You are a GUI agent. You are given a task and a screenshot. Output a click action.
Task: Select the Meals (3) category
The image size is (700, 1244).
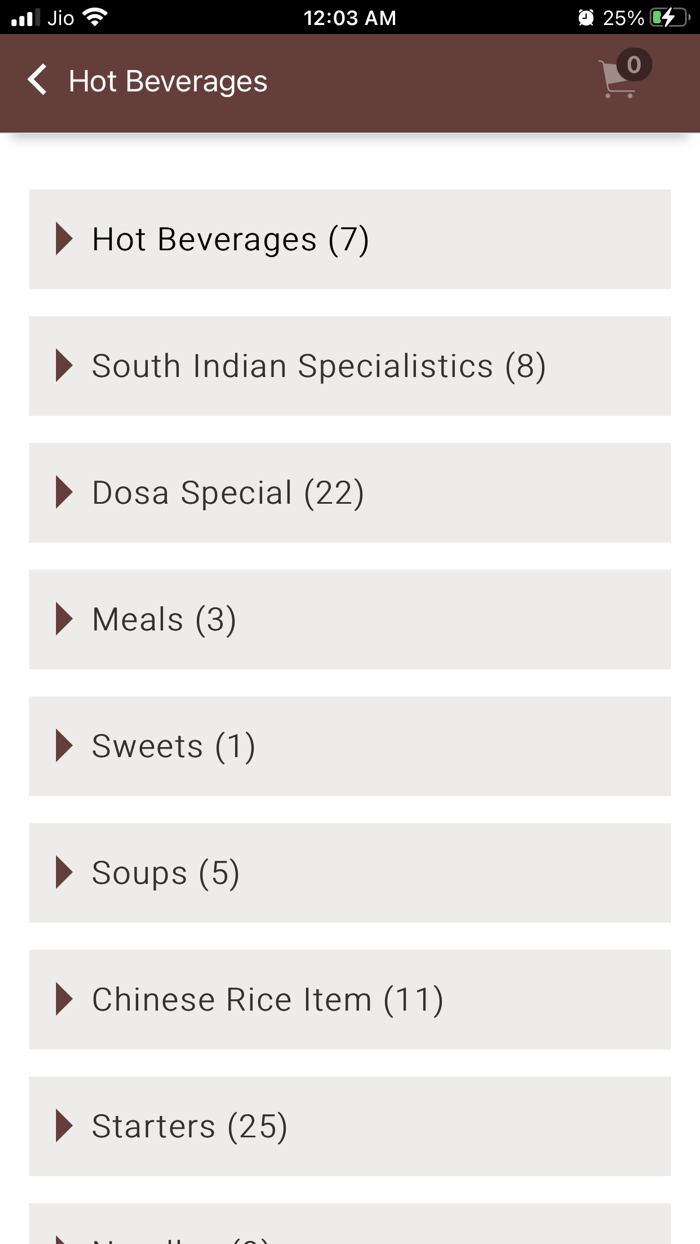click(163, 619)
